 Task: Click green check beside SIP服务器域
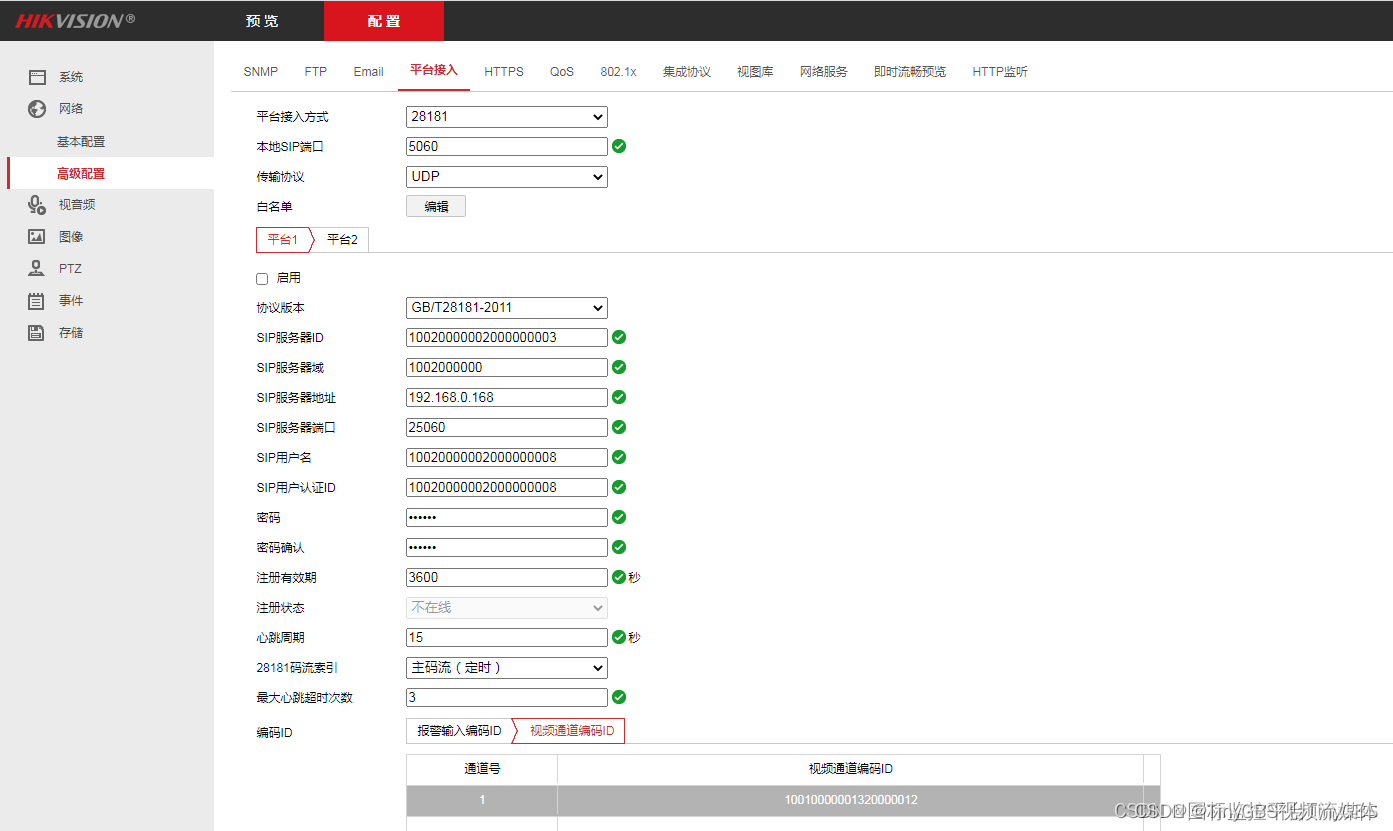point(619,367)
